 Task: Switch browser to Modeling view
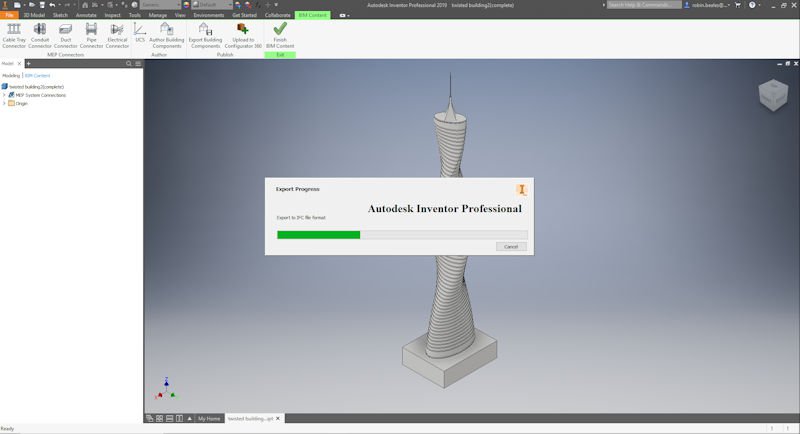(x=11, y=75)
